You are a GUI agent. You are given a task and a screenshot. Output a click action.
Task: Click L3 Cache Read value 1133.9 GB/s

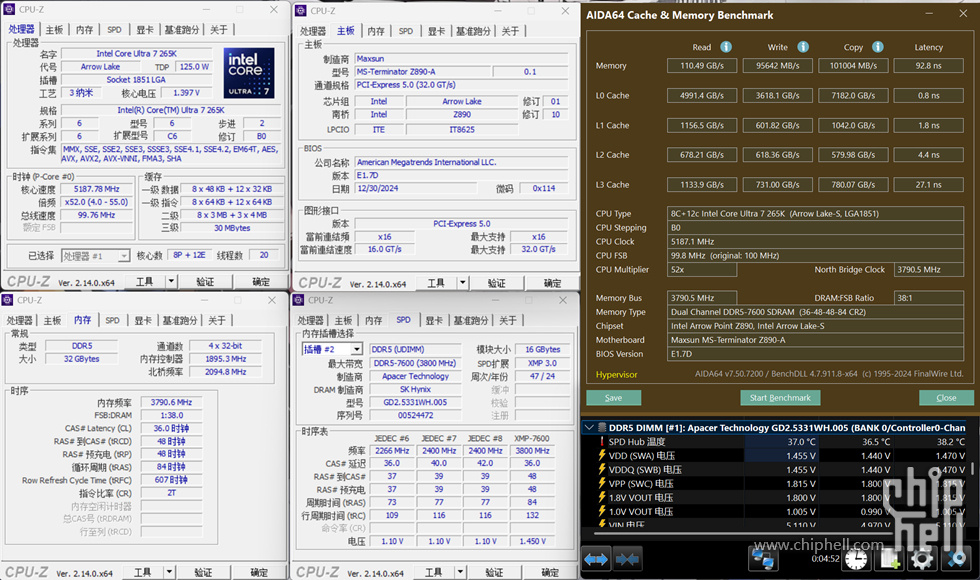click(x=702, y=184)
